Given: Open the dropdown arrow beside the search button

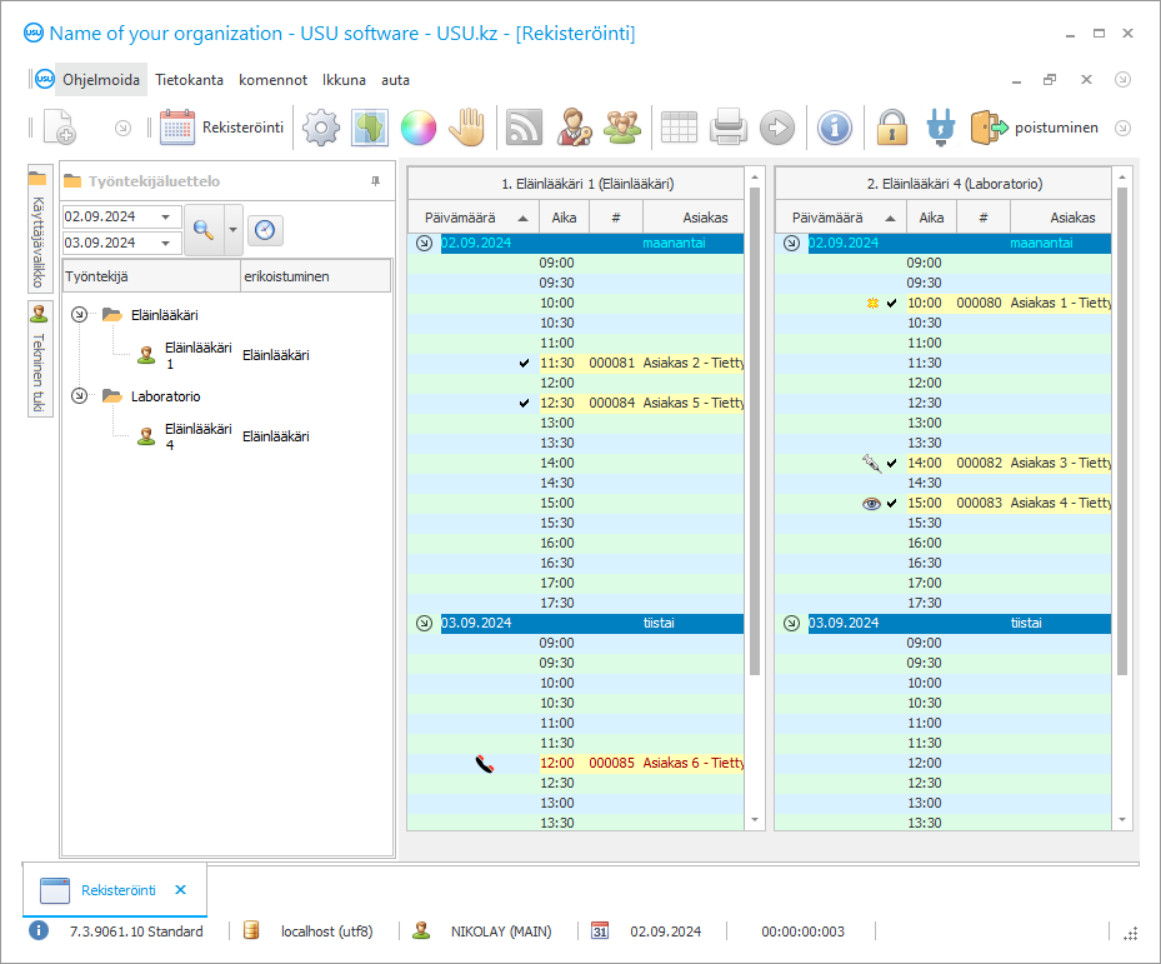Looking at the screenshot, I should tap(233, 230).
